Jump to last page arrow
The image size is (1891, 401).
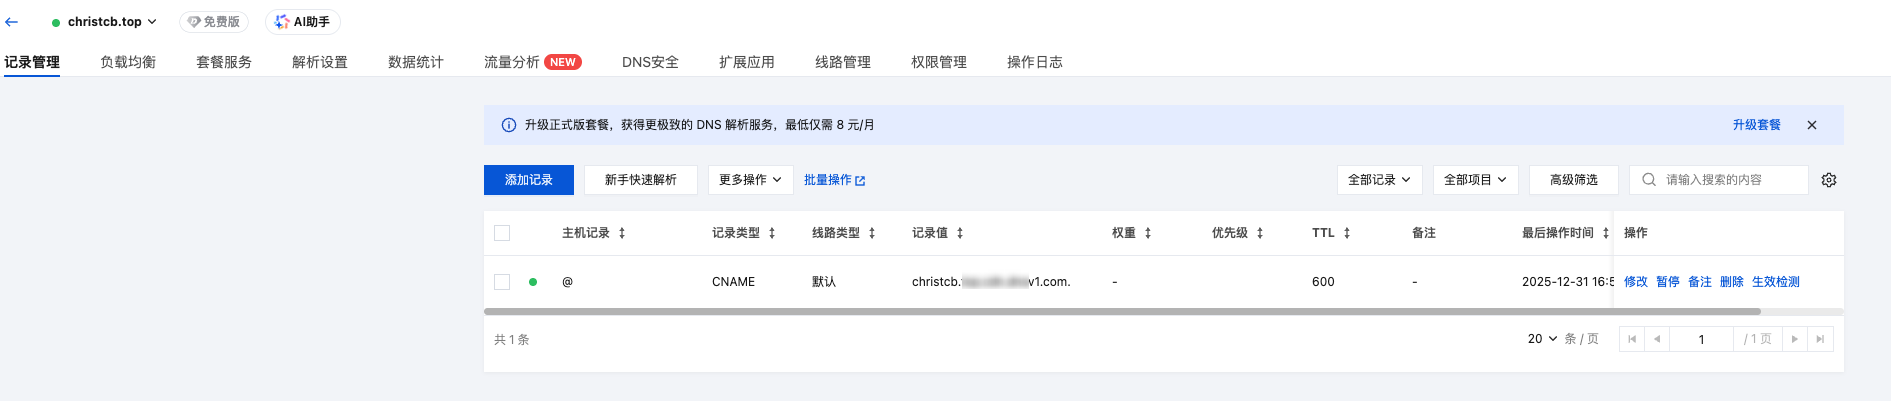1820,339
